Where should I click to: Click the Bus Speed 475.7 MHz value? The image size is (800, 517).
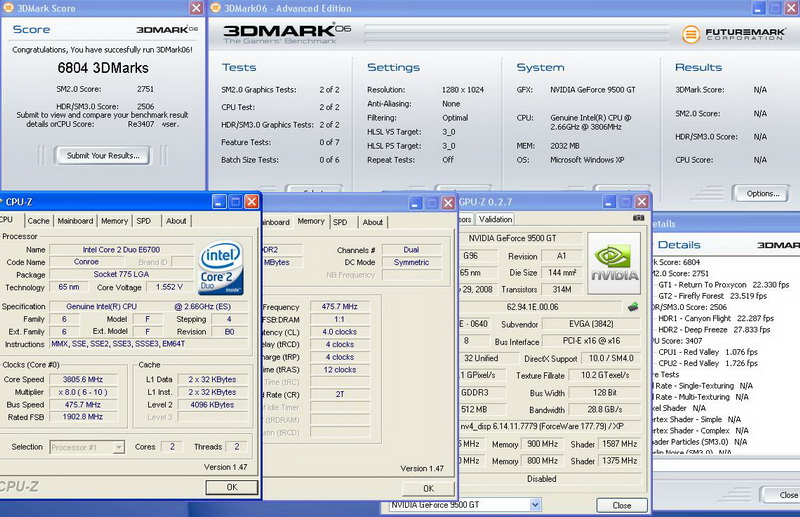pos(83,404)
